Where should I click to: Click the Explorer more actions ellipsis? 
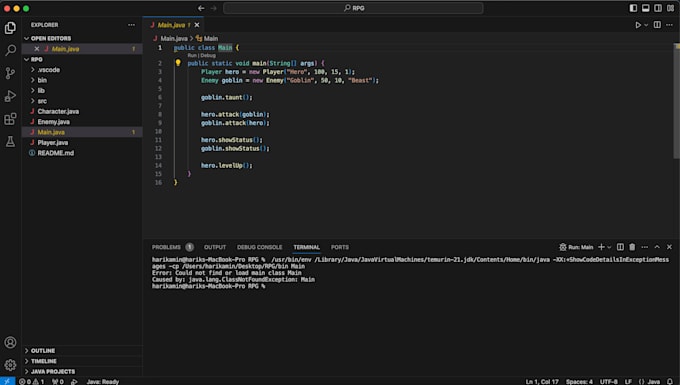[x=131, y=25]
